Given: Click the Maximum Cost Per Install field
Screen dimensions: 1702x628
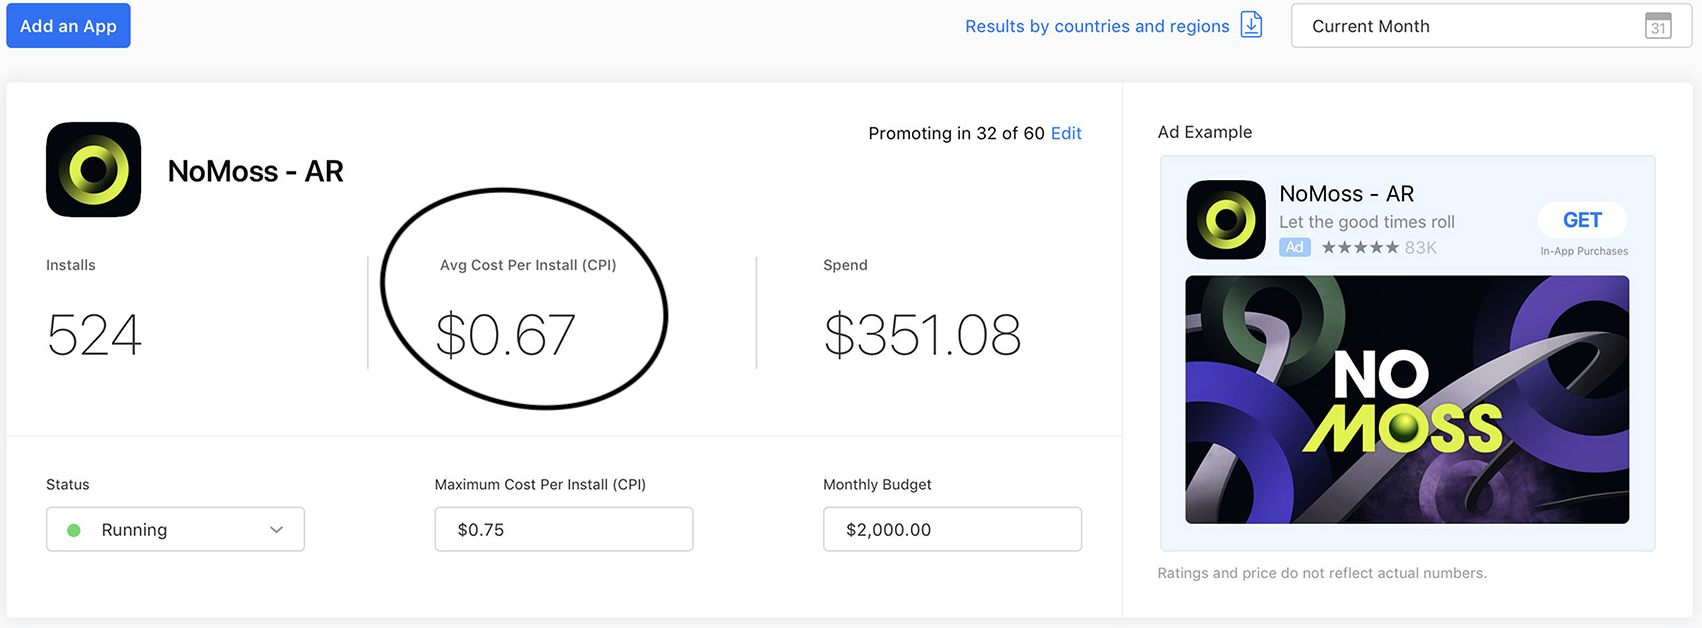Looking at the screenshot, I should [x=563, y=530].
